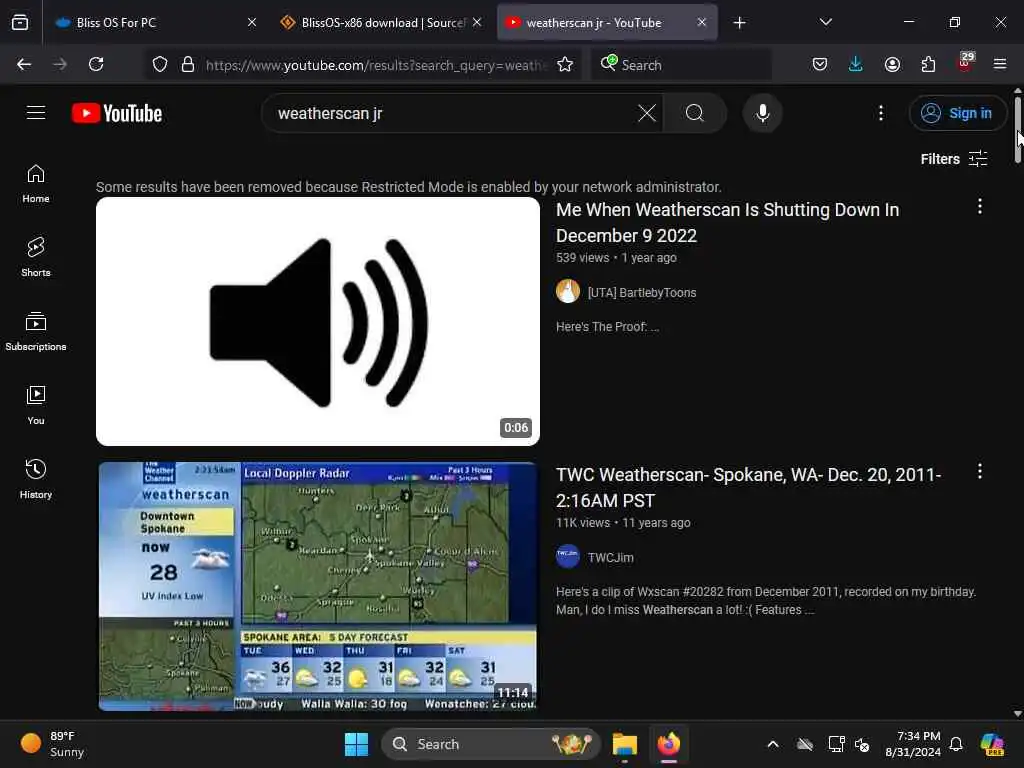Viewport: 1024px width, 768px height.
Task: Open the Downloads panel
Action: 856,64
